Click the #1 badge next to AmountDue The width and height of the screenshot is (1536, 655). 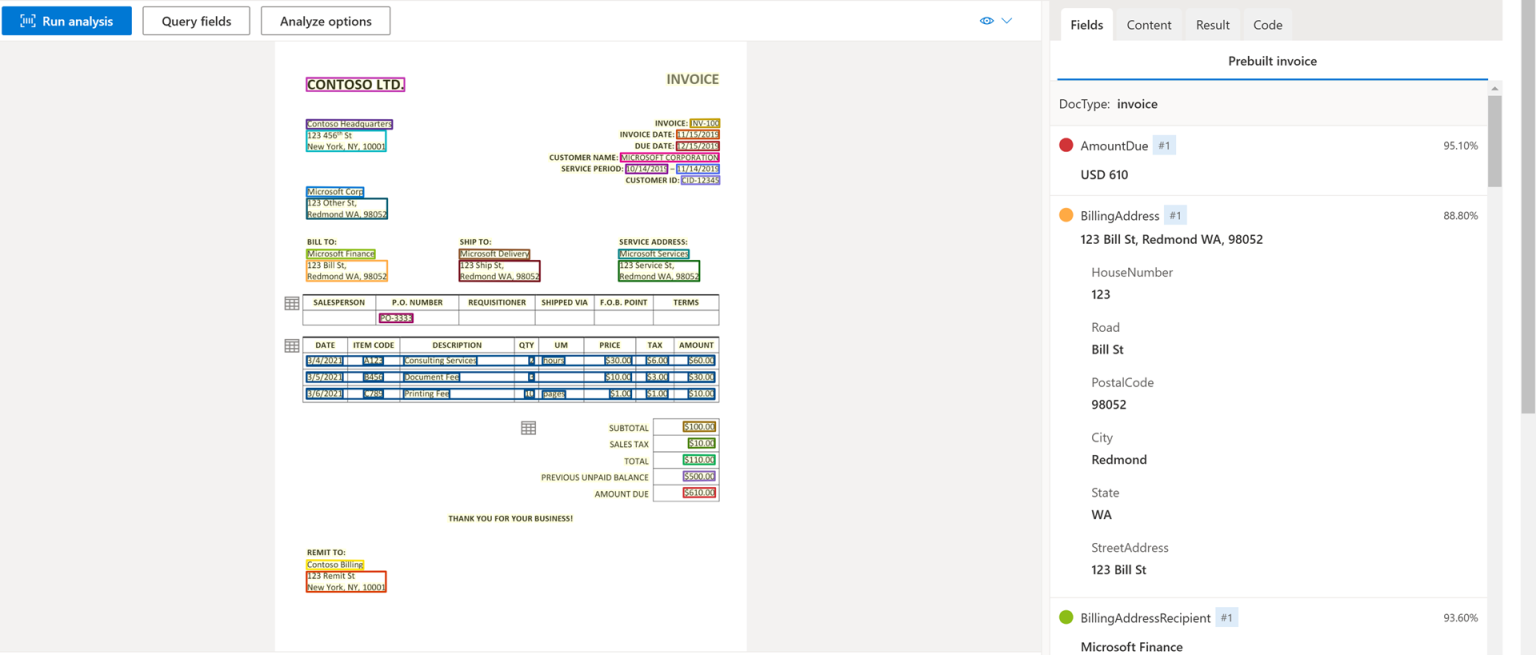(1164, 145)
